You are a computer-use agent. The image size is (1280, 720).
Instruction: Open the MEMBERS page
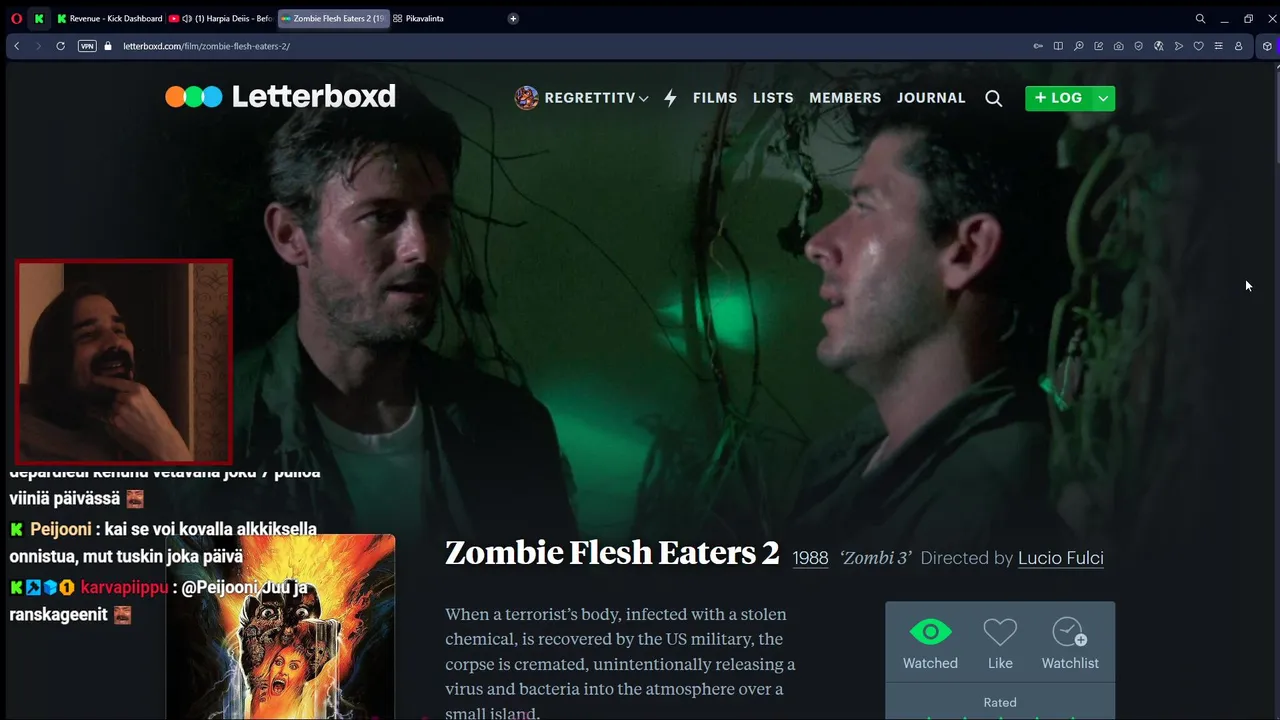tap(845, 98)
